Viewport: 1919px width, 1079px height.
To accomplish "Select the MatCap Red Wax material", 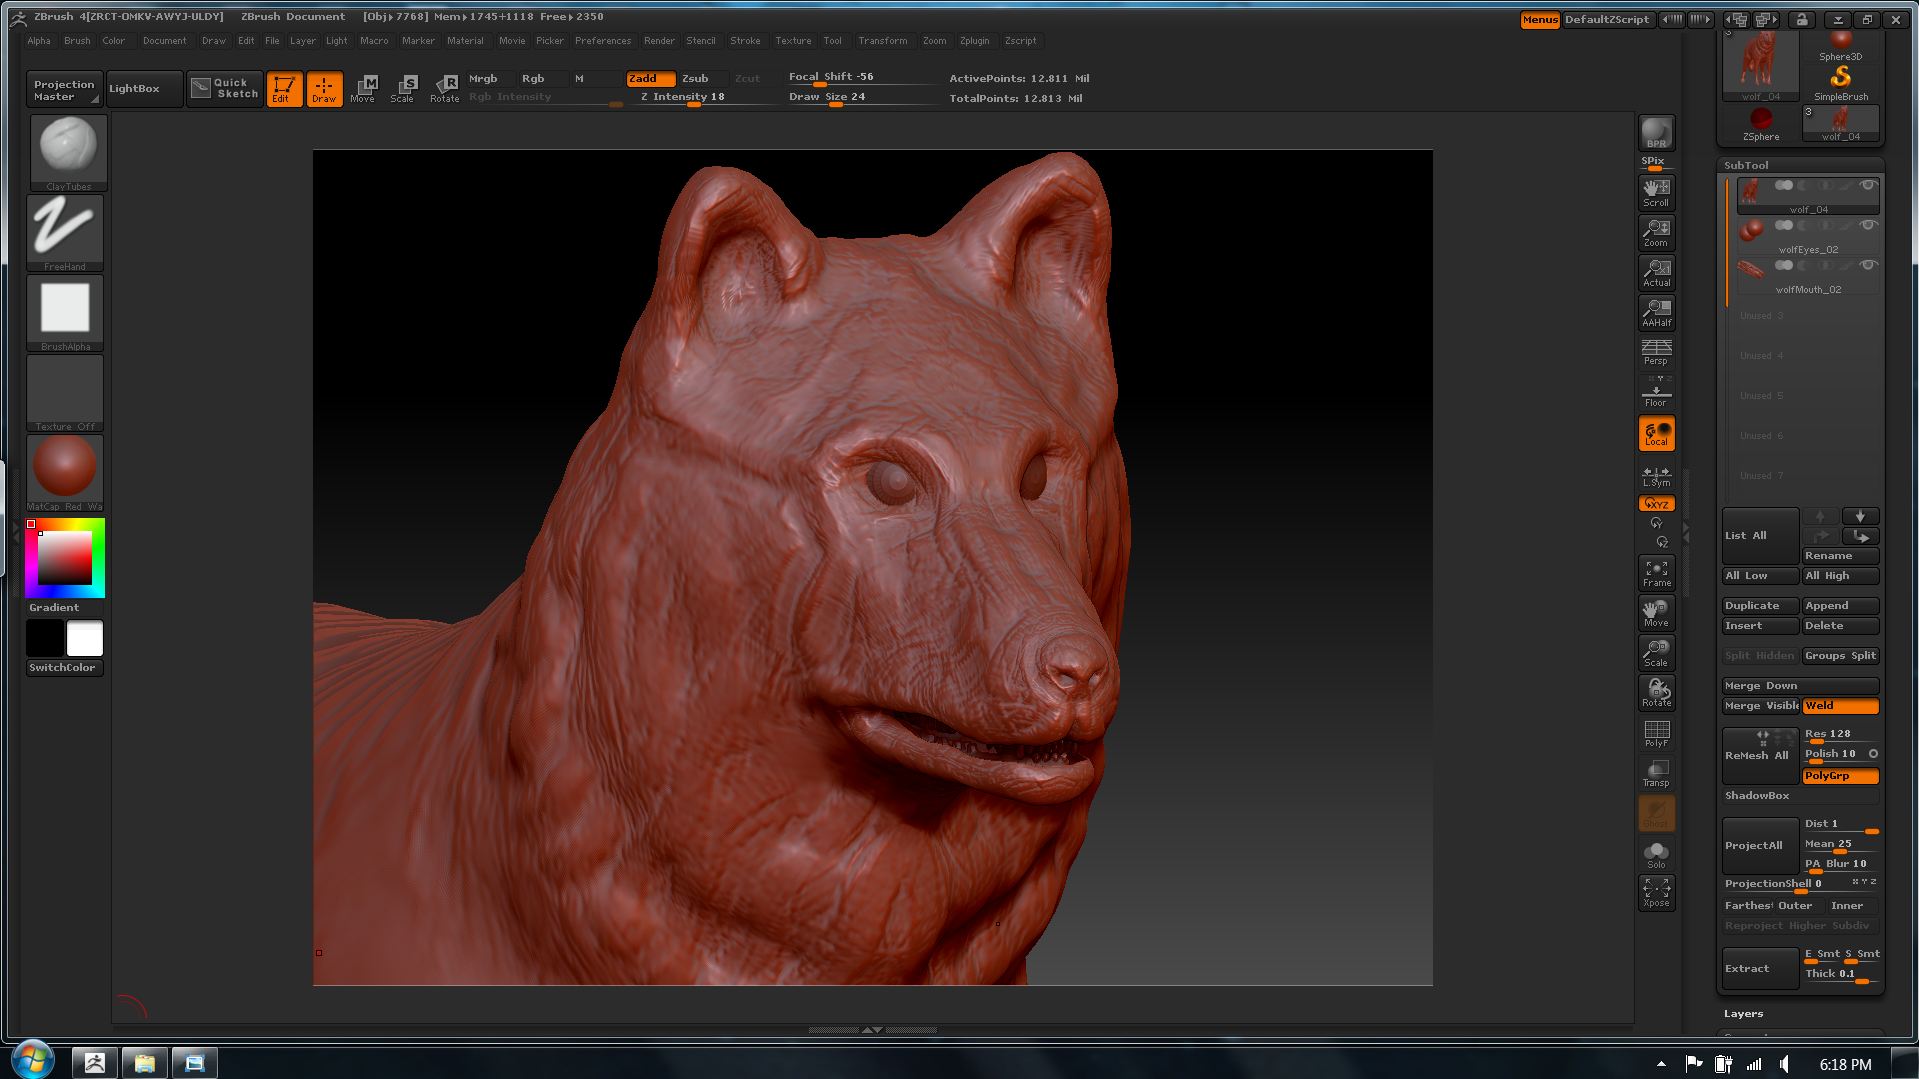I will [63, 465].
